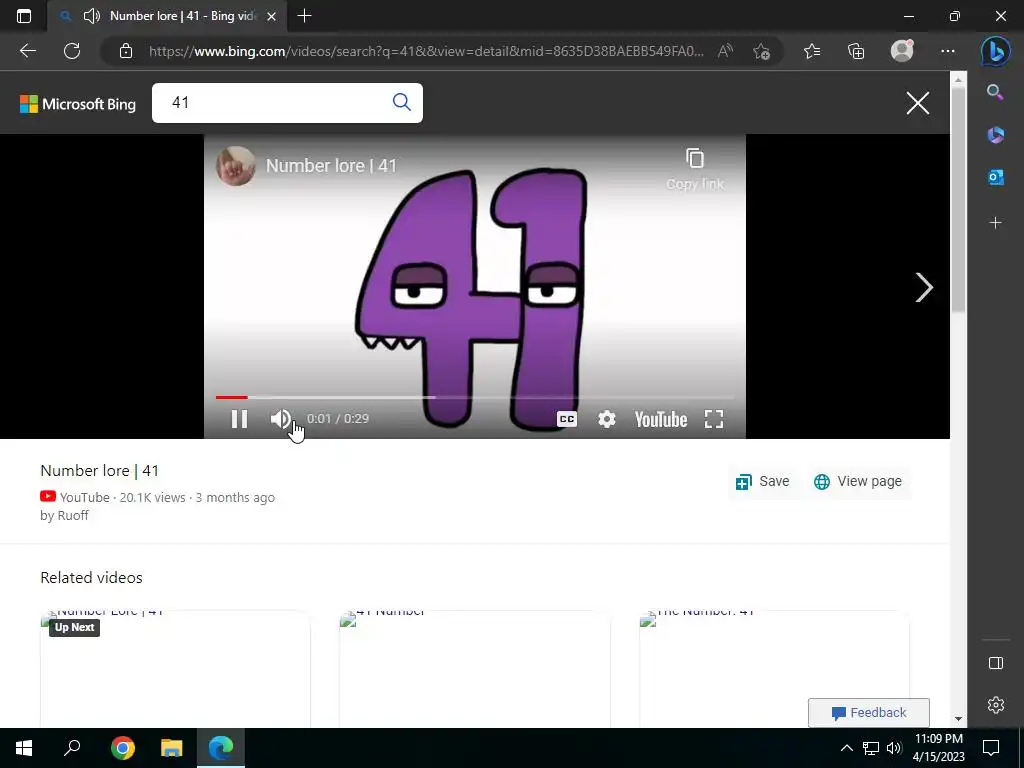Close the Number lore tab
1024x768 pixels.
(x=272, y=16)
